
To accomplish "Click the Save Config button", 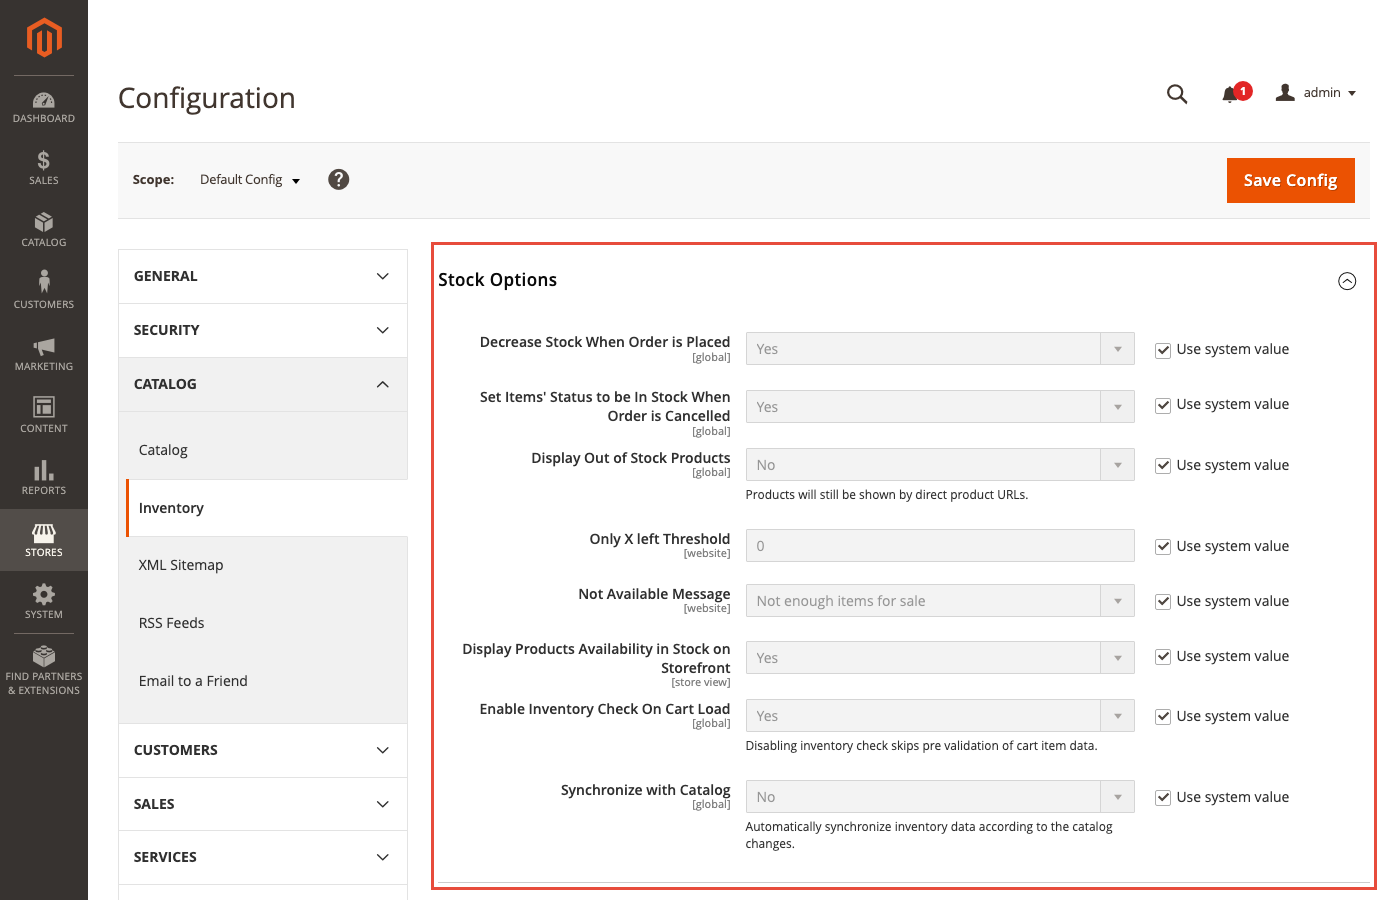I will pyautogui.click(x=1290, y=180).
